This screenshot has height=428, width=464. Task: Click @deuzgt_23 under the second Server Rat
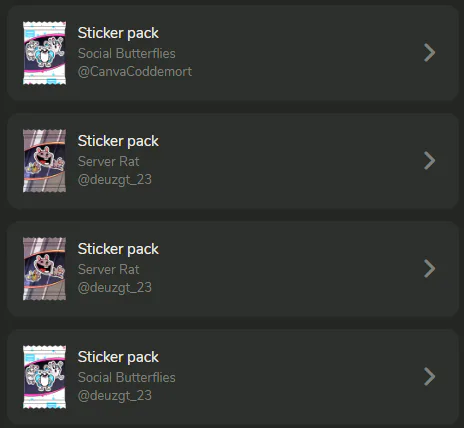(x=115, y=288)
